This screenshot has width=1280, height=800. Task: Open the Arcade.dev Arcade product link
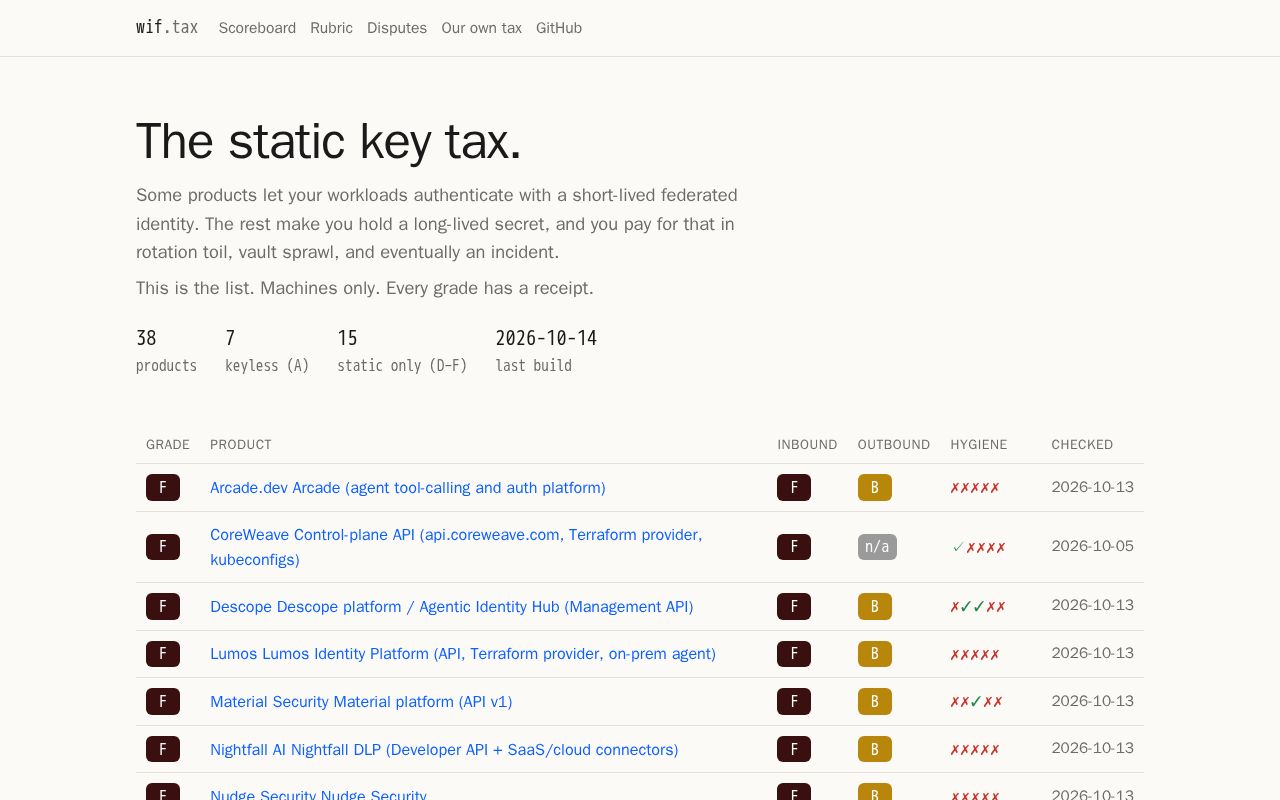point(408,488)
